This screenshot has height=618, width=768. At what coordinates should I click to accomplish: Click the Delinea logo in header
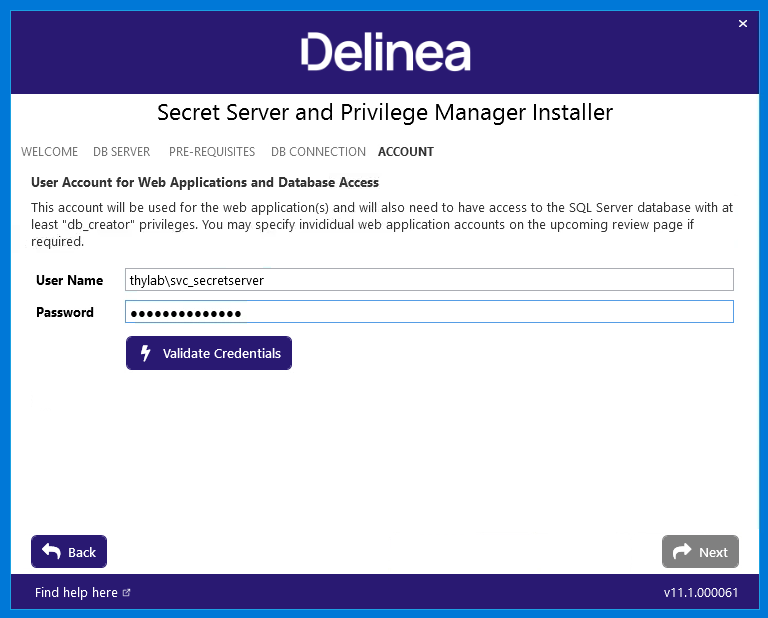[x=385, y=52]
